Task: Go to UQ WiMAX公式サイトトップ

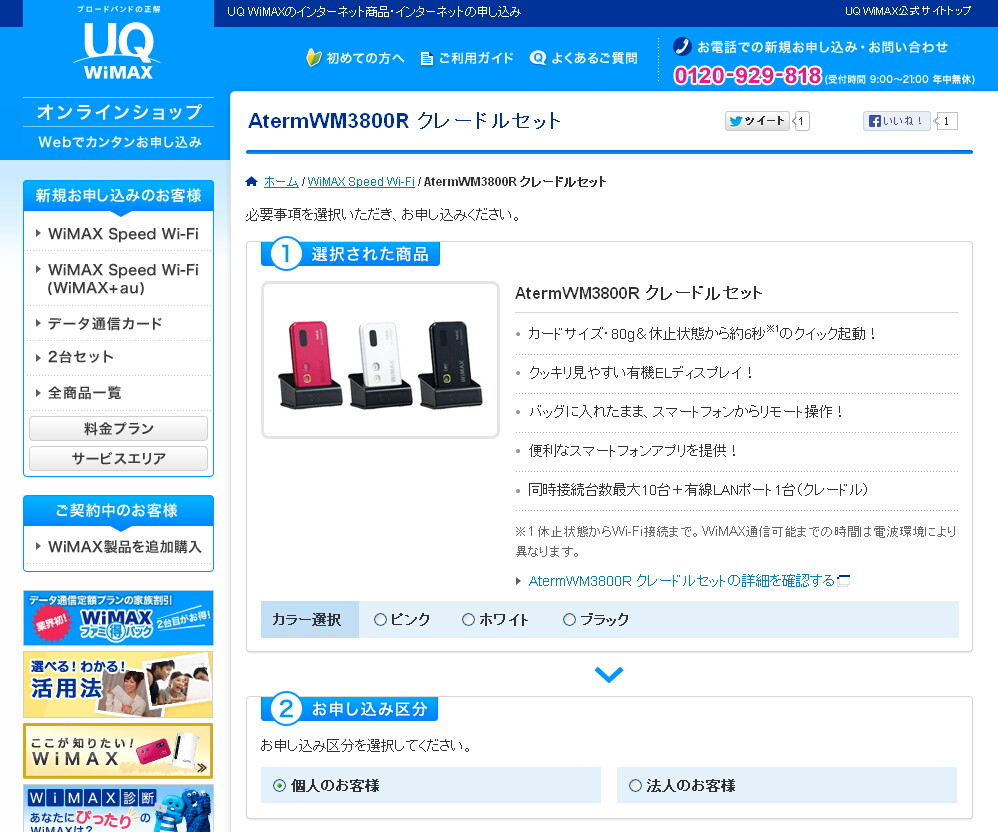Action: pos(908,11)
